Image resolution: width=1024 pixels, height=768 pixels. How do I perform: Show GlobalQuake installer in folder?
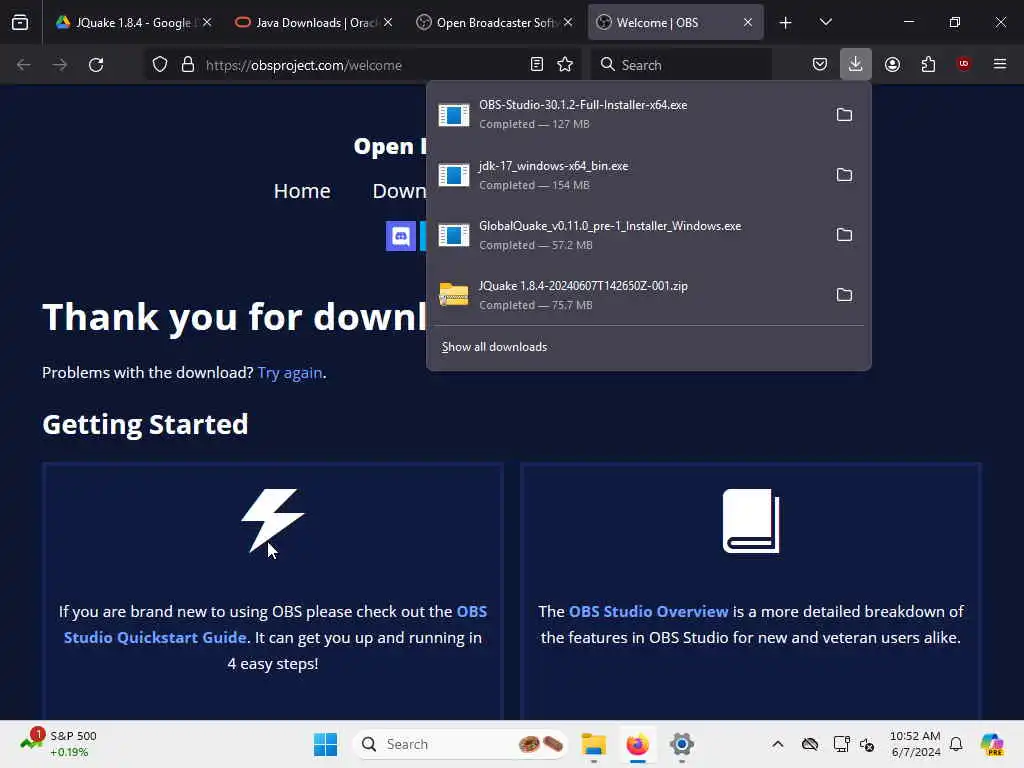click(x=844, y=235)
